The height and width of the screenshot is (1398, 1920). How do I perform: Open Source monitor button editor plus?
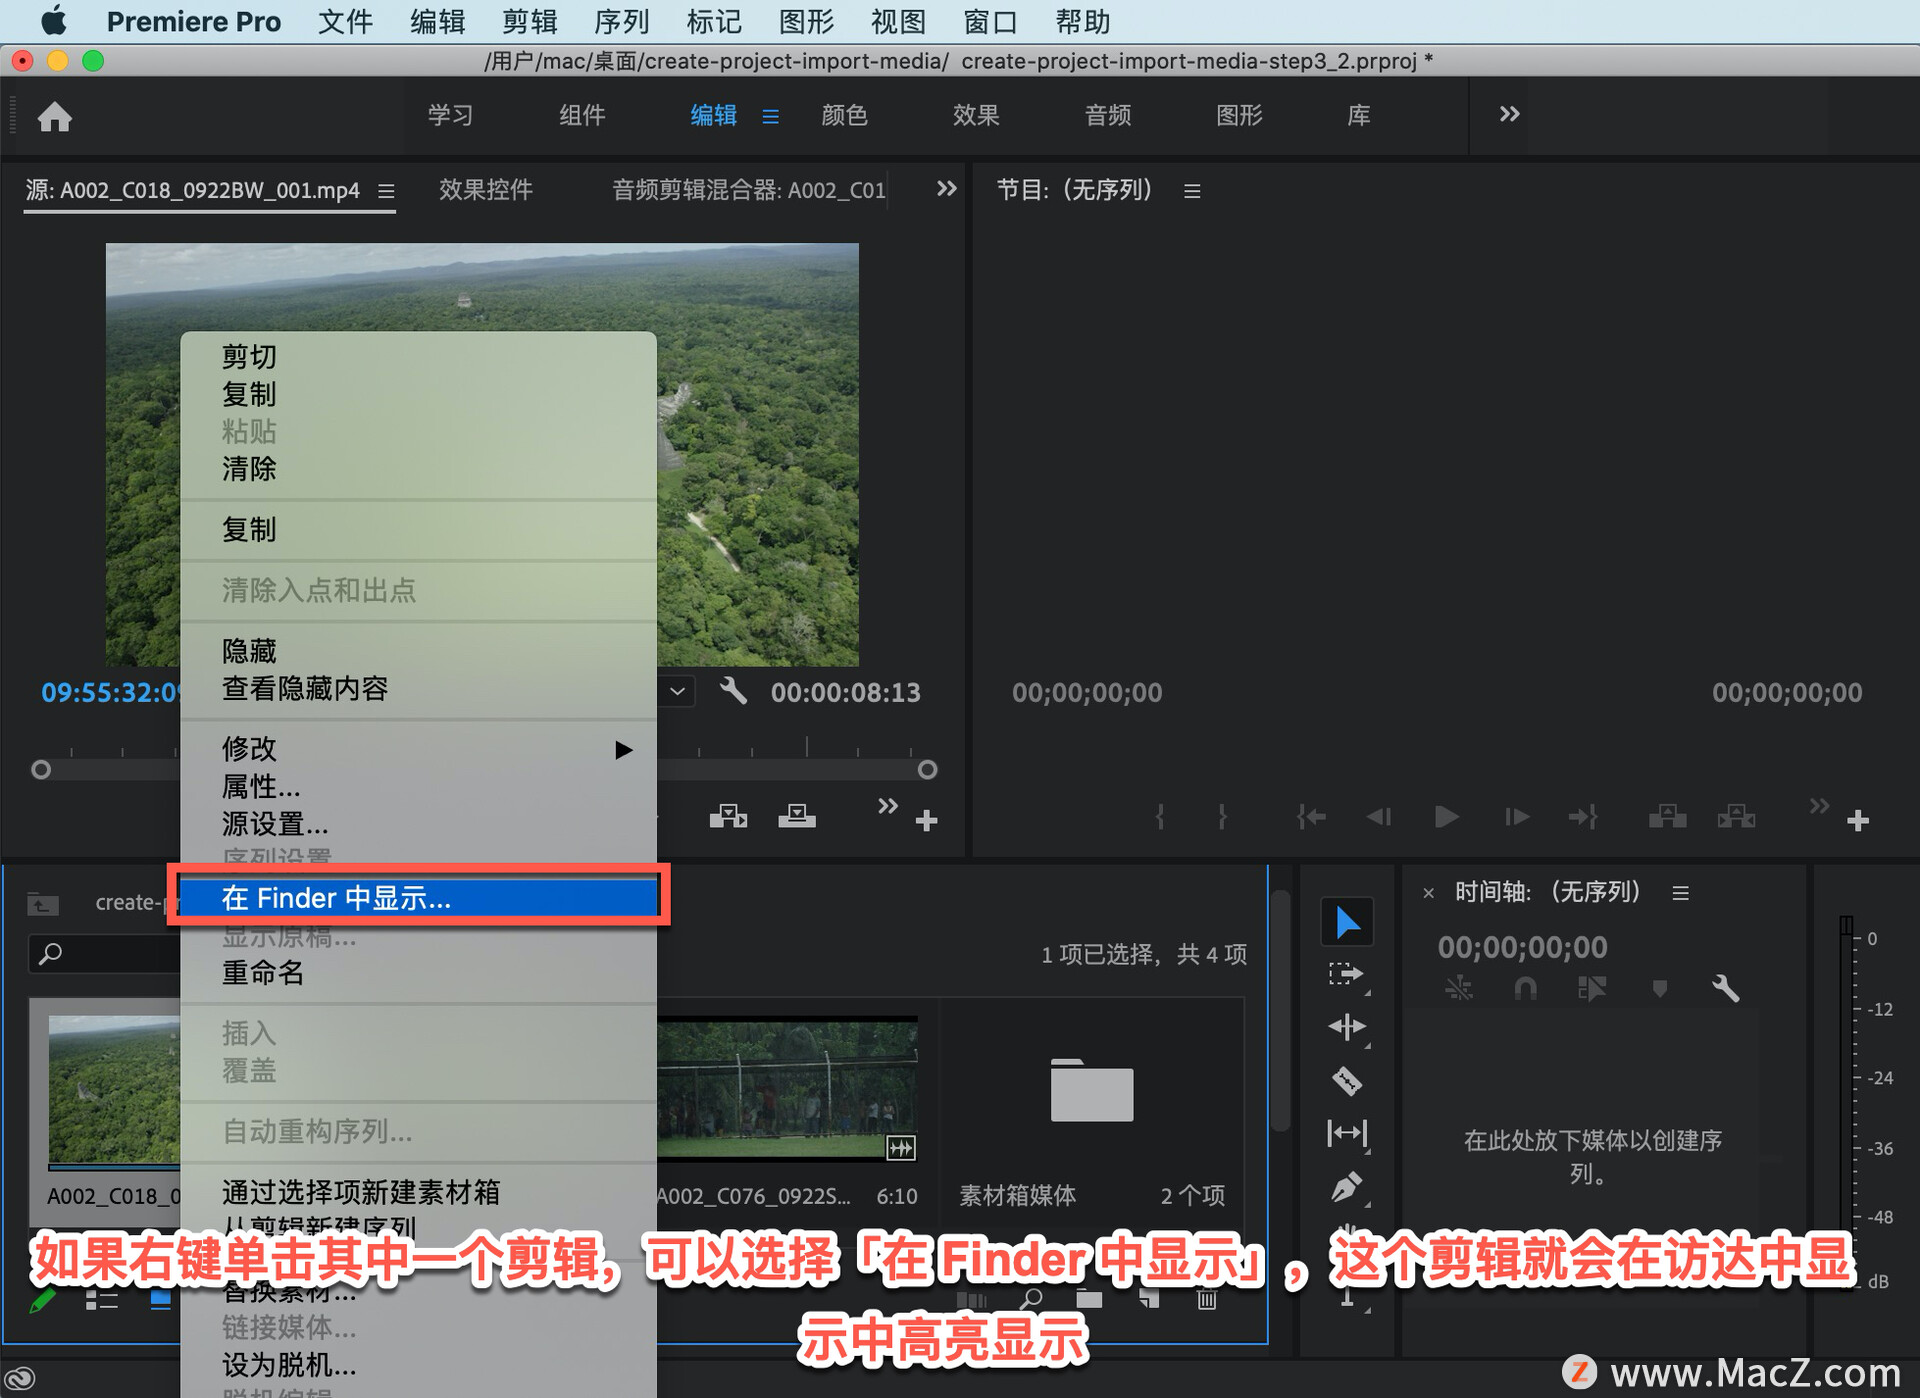(x=926, y=821)
